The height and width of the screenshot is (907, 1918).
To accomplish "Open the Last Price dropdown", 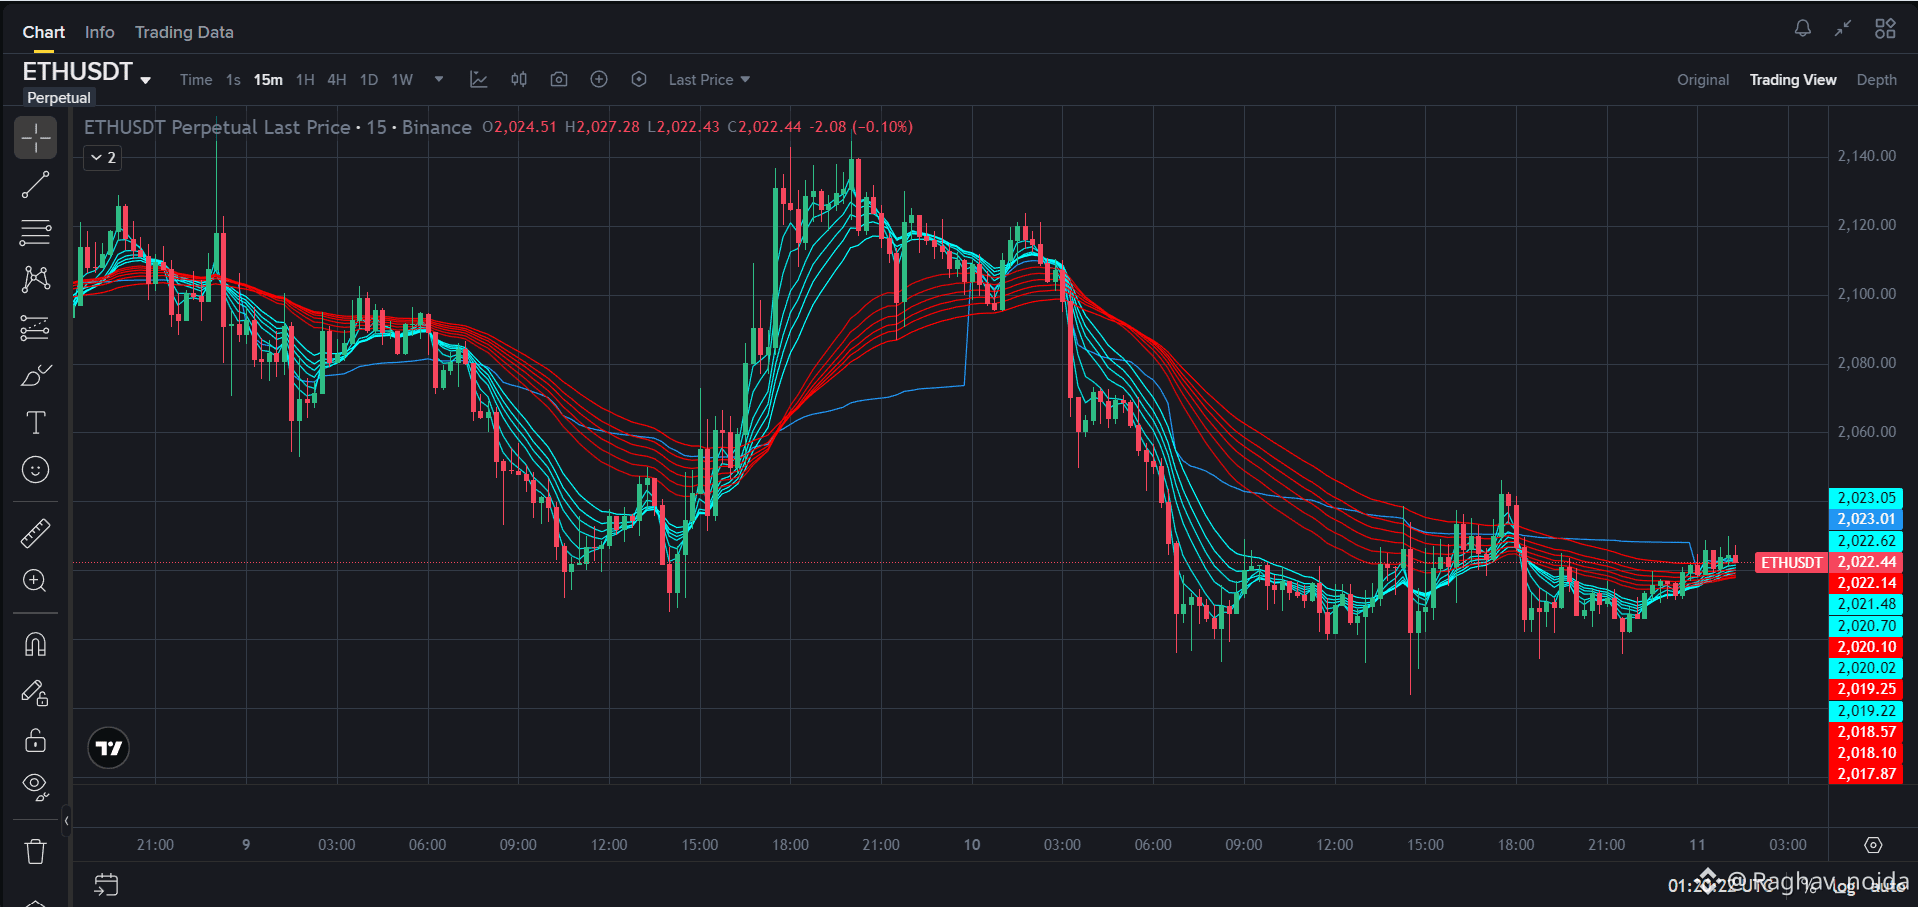I will (709, 80).
